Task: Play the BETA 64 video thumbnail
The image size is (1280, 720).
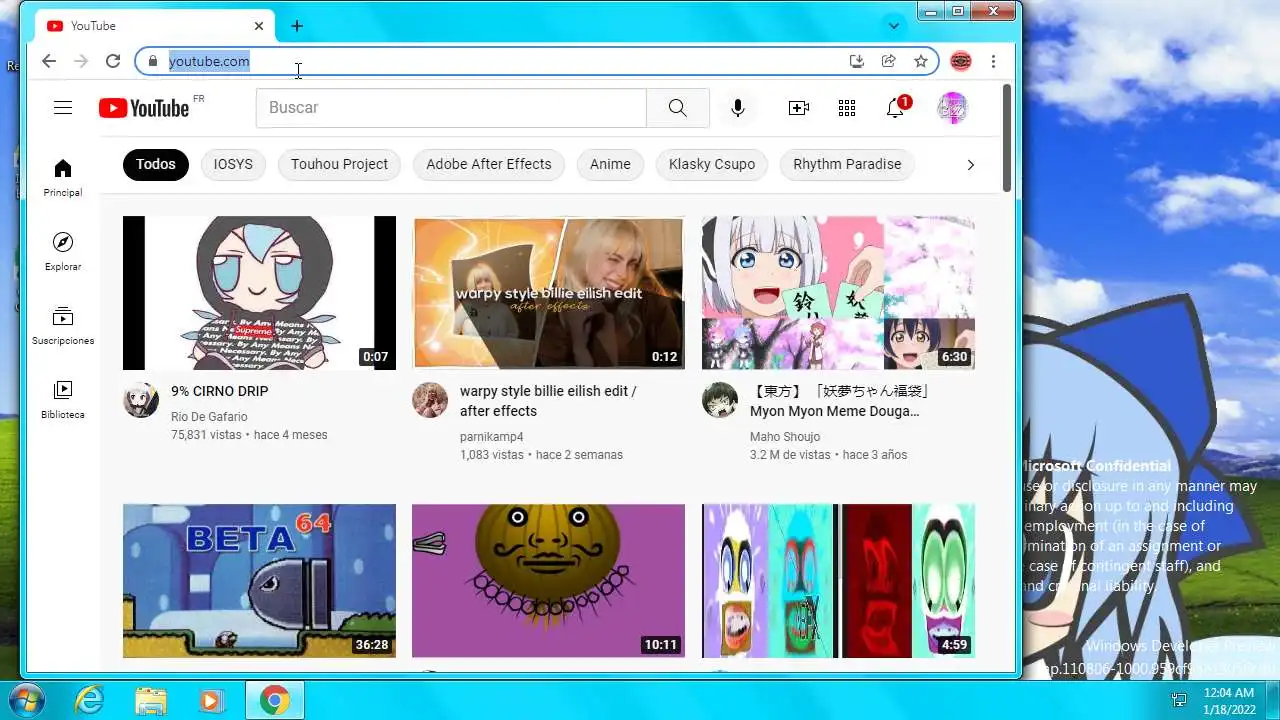Action: point(259,581)
